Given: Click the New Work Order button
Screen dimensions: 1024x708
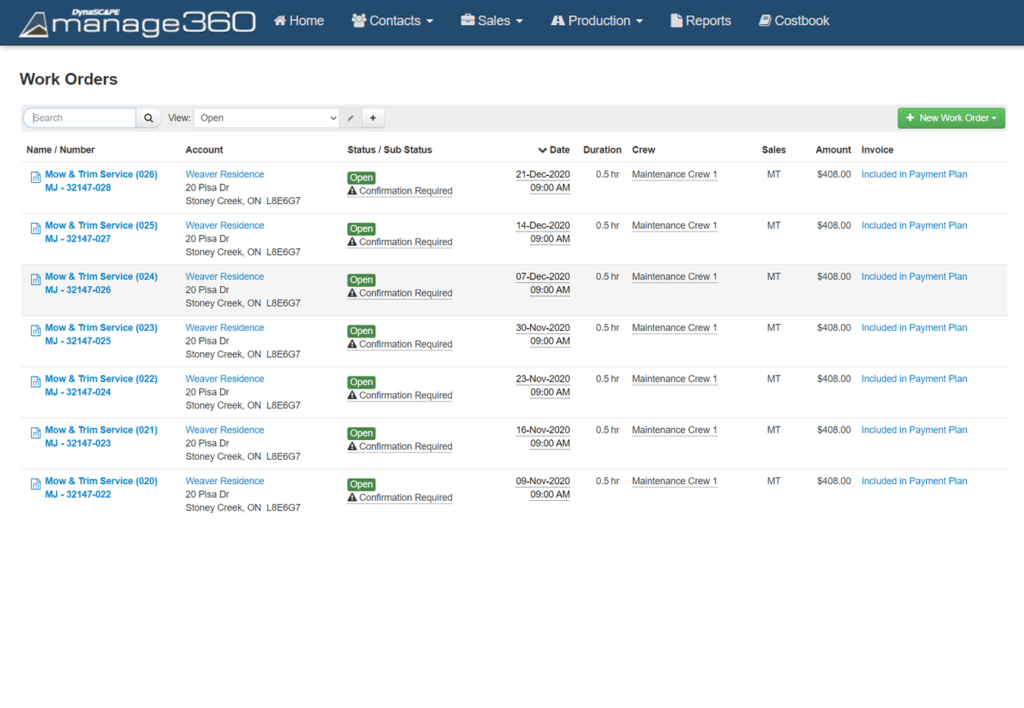Looking at the screenshot, I should 945,117.
